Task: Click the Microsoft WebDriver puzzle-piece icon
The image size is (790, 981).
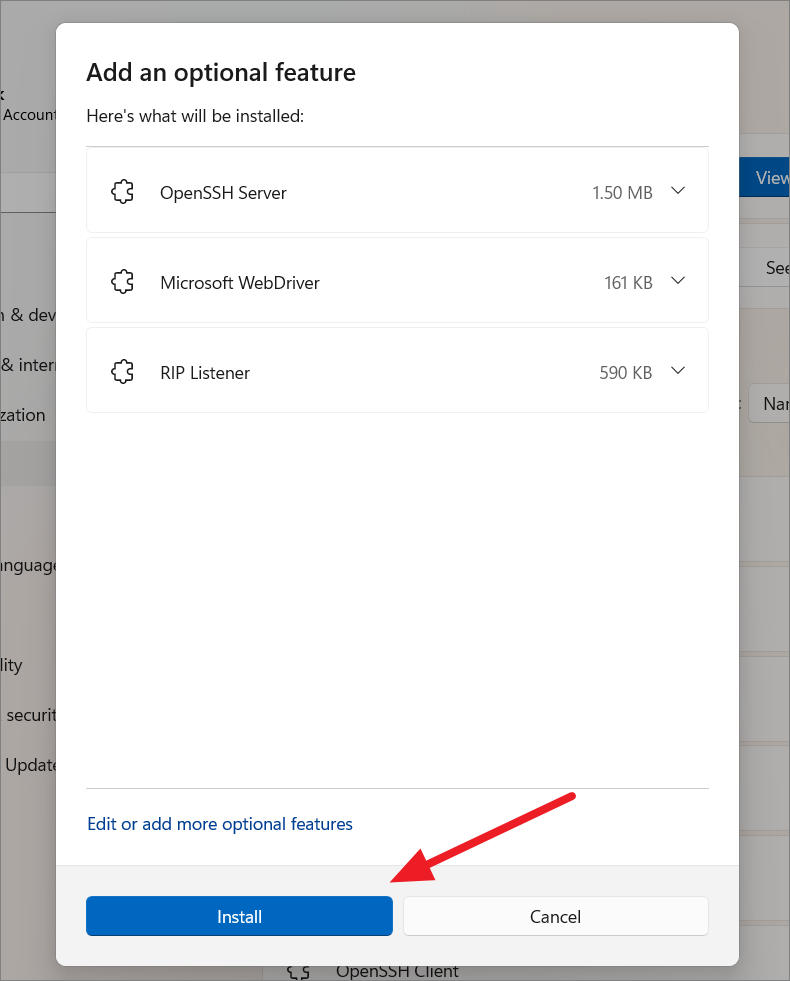Action: pyautogui.click(x=122, y=281)
